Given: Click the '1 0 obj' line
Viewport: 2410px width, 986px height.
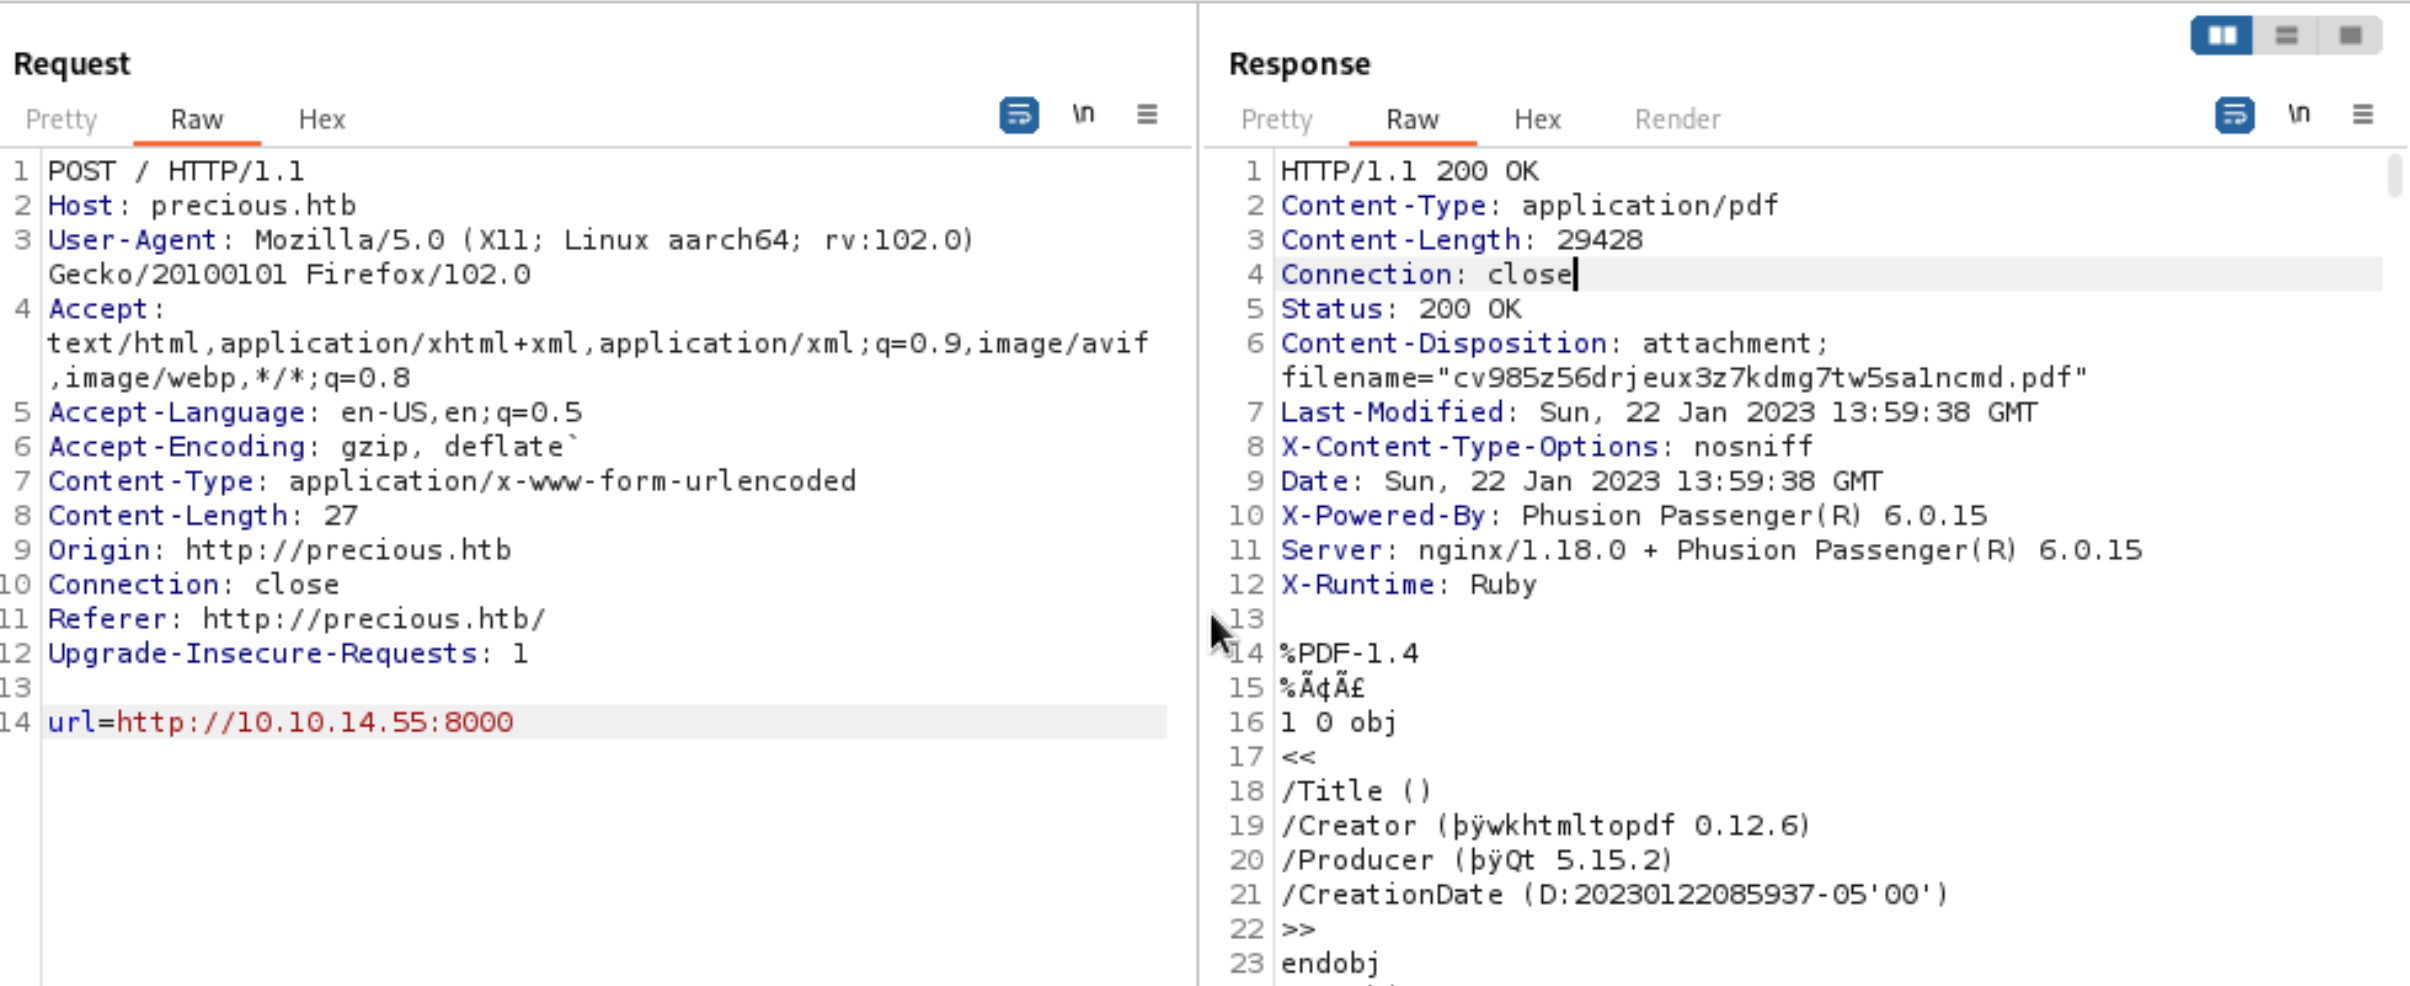Looking at the screenshot, I should click(1339, 722).
